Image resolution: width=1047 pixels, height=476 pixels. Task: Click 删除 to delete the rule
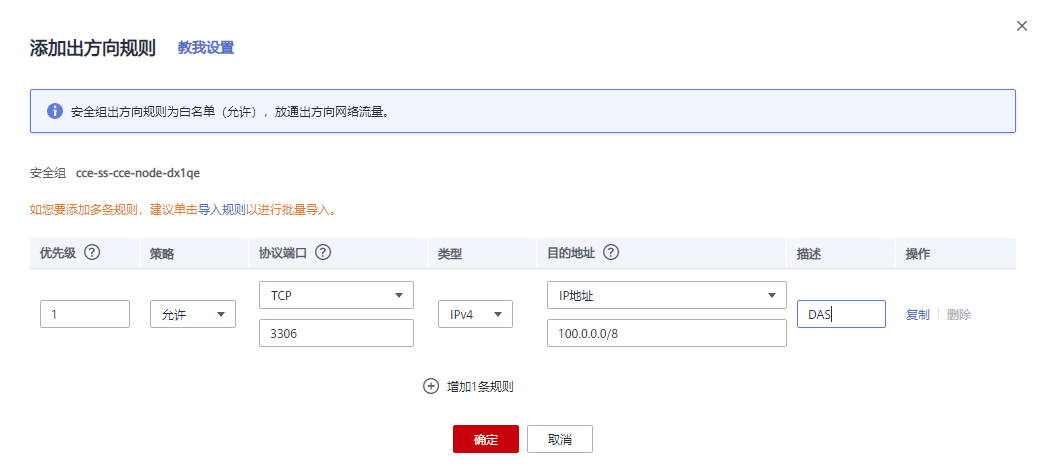click(x=959, y=314)
